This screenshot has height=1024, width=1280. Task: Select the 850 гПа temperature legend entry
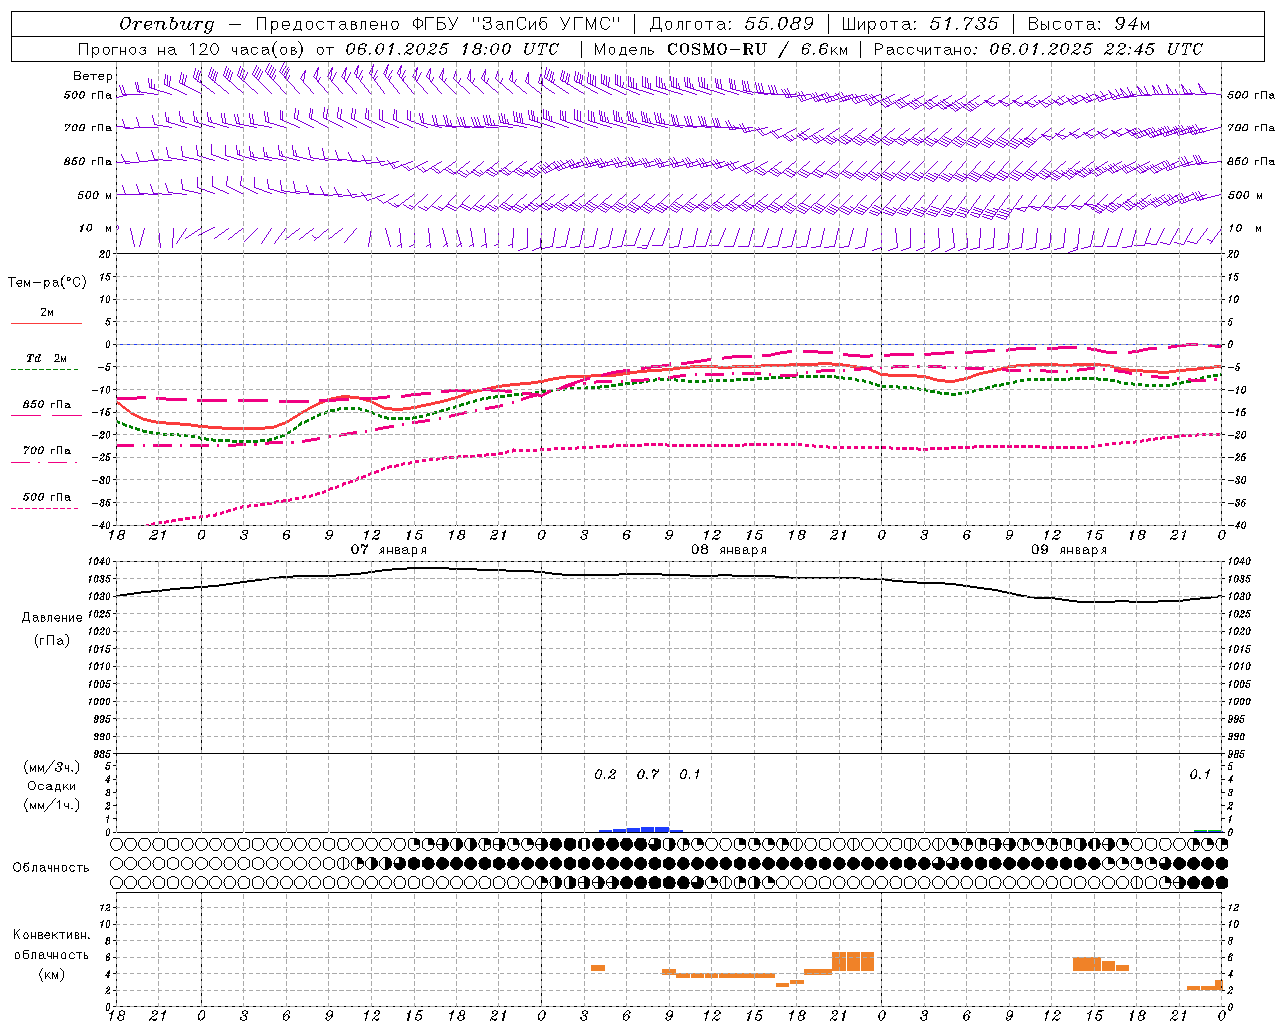point(47,405)
